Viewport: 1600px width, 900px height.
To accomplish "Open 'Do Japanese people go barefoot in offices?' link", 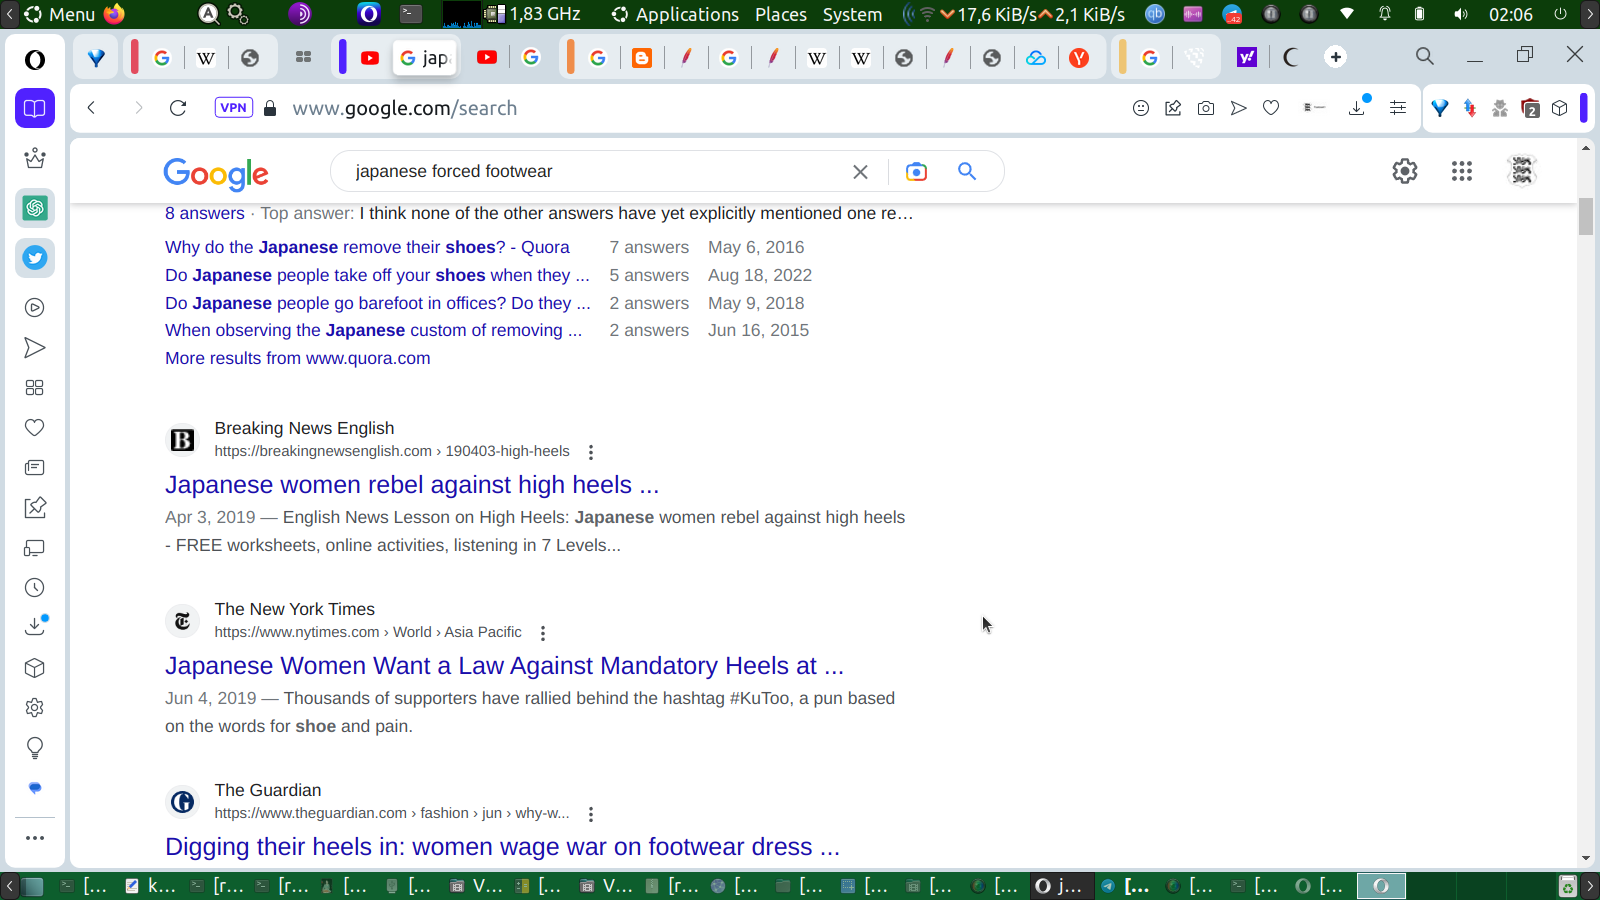I will point(378,303).
